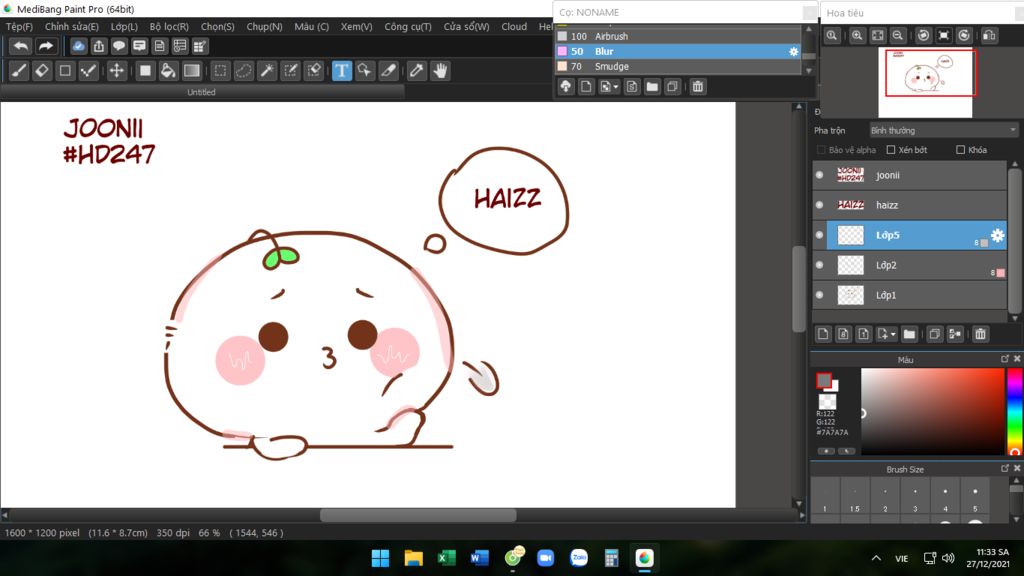Activate the rectangular Select tool
This screenshot has height=576, width=1024.
click(220, 71)
